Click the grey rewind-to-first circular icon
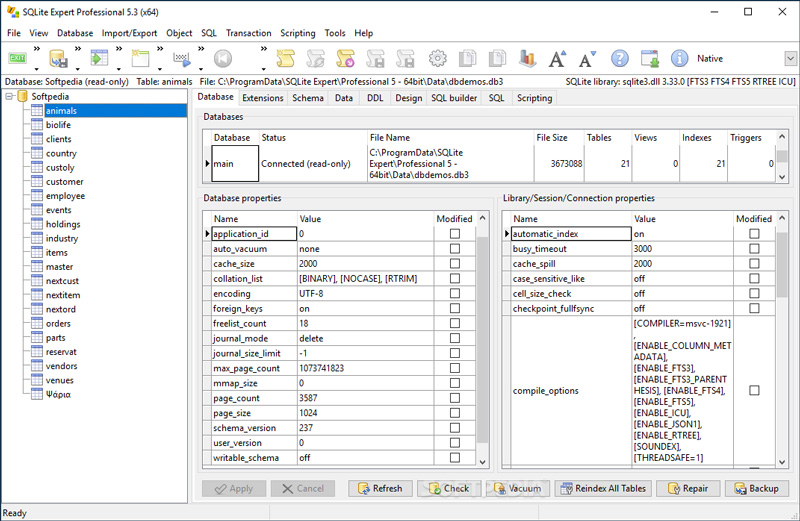 pyautogui.click(x=222, y=59)
